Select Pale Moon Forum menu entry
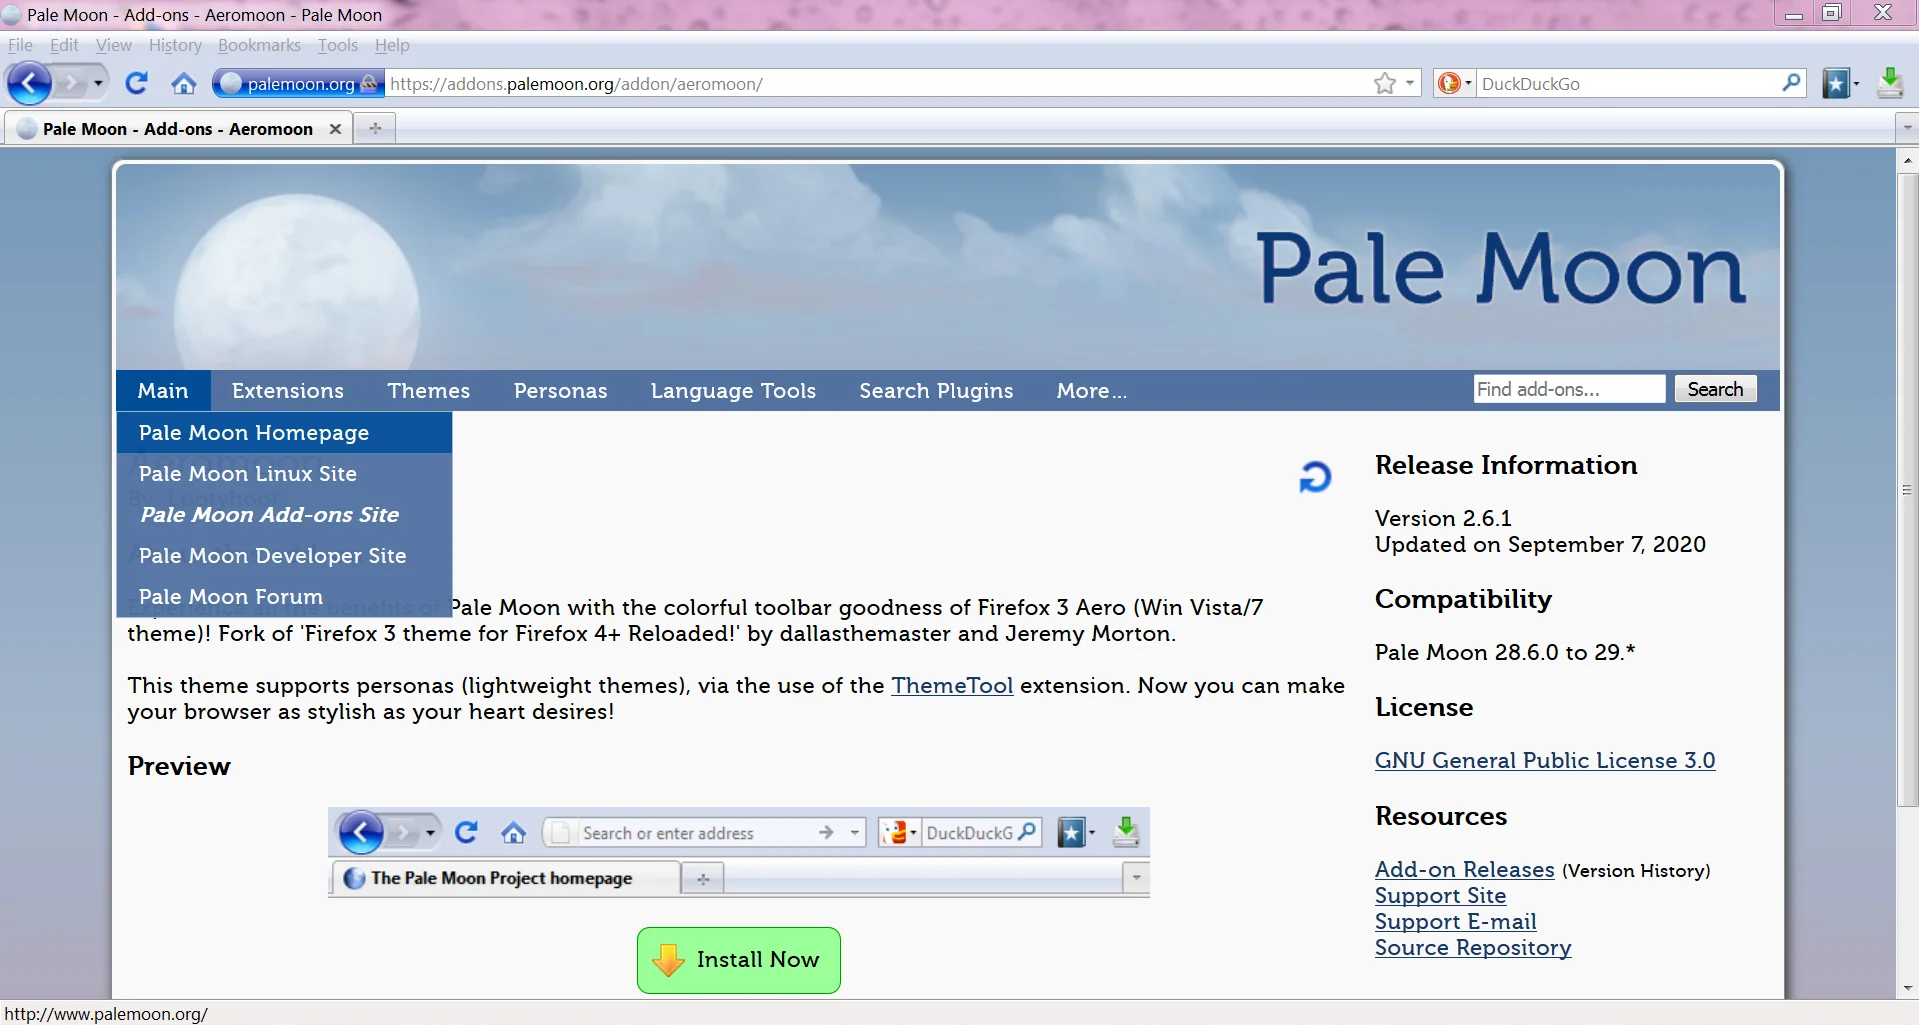This screenshot has width=1919, height=1025. tap(284, 597)
